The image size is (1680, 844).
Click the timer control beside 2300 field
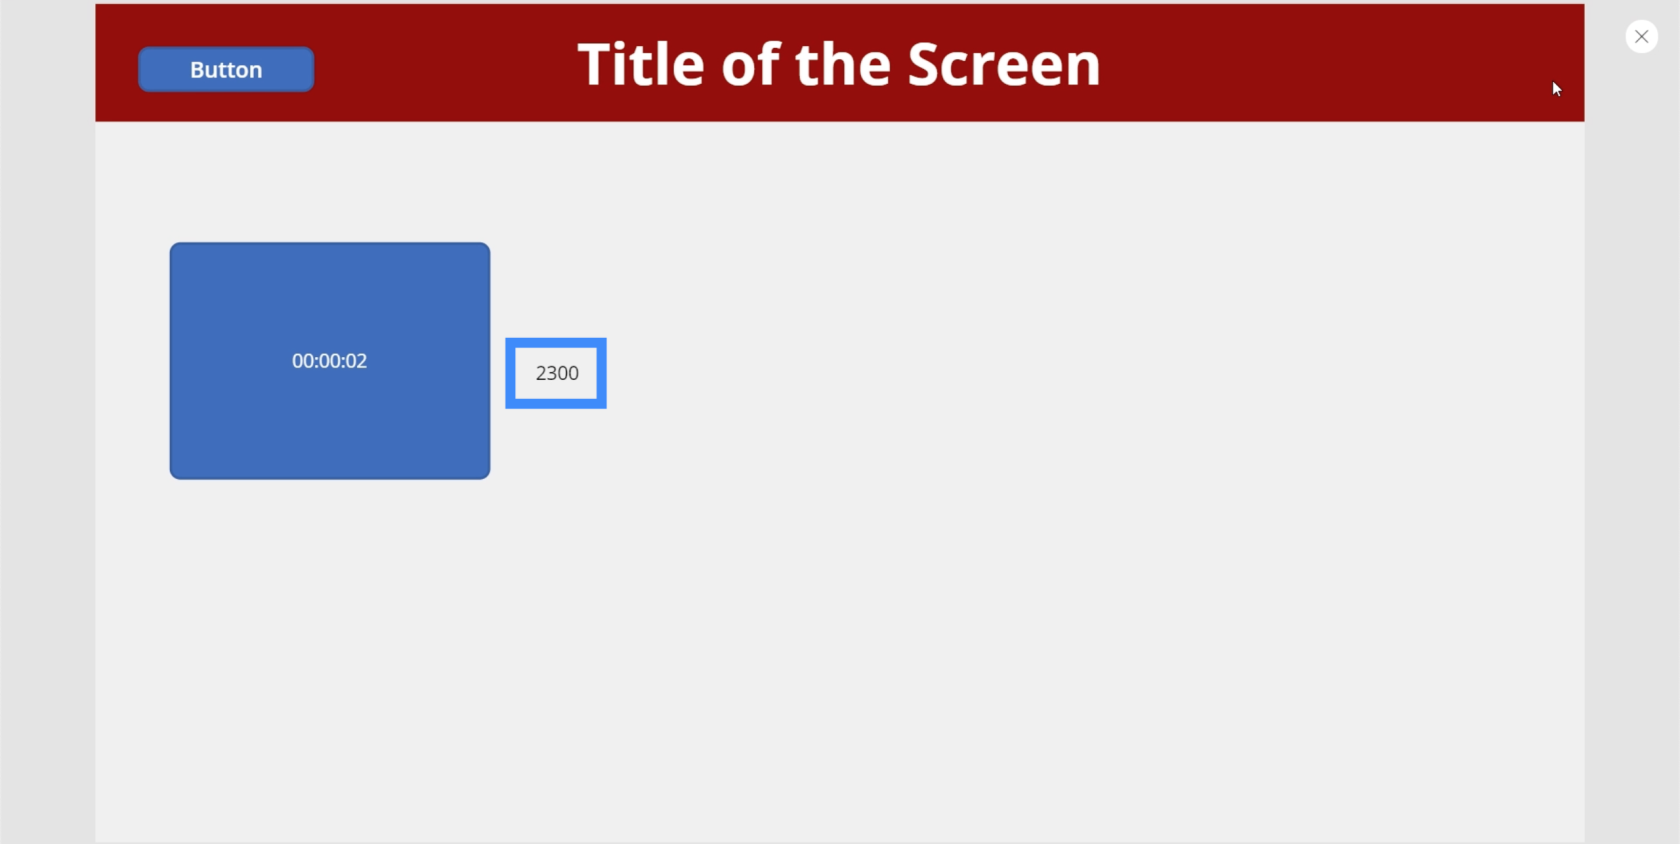pos(330,361)
